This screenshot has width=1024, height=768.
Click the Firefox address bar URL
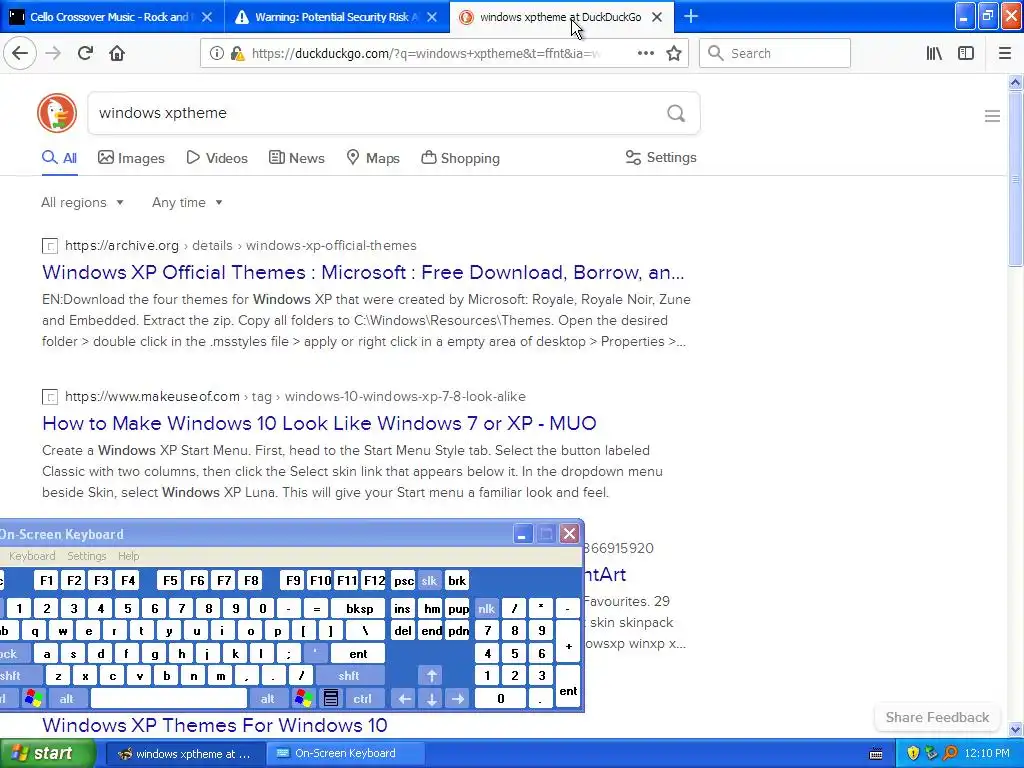pos(425,54)
